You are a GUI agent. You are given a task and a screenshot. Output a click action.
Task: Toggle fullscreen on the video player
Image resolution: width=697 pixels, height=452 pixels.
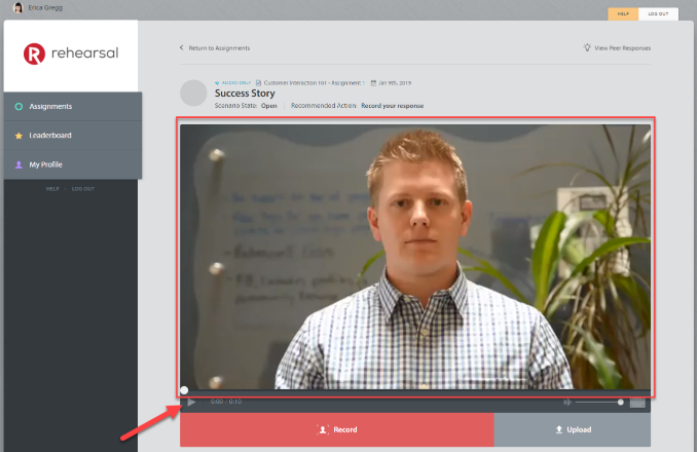[x=637, y=402]
